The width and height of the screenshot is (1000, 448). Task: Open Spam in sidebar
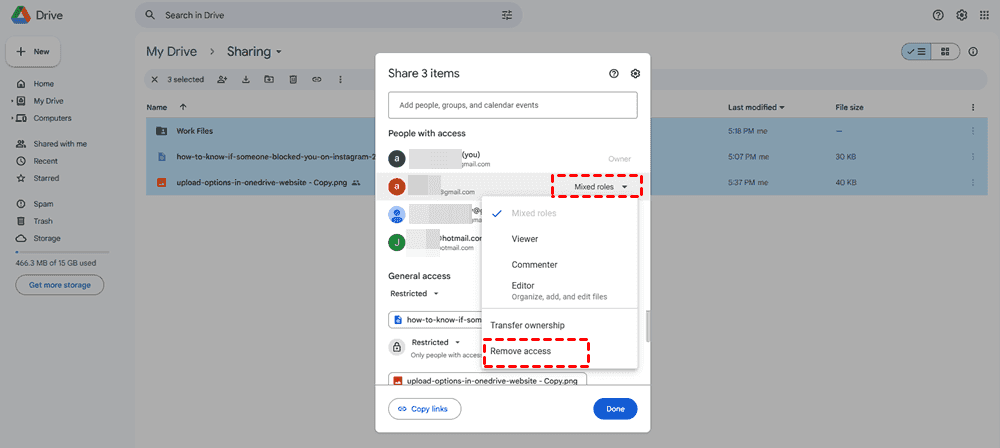pyautogui.click(x=43, y=204)
